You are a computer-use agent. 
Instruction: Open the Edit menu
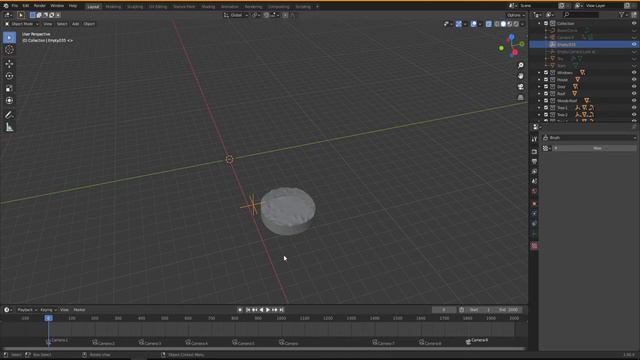26,6
